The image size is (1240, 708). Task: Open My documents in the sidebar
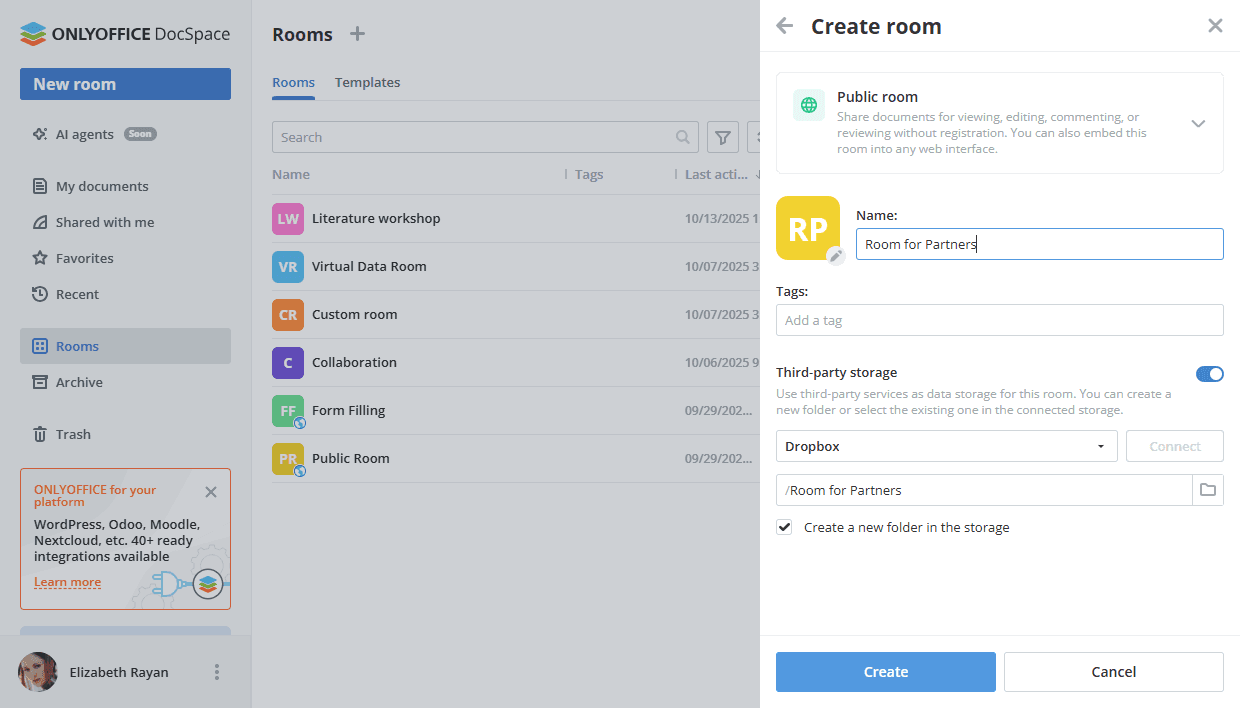pyautogui.click(x=101, y=186)
